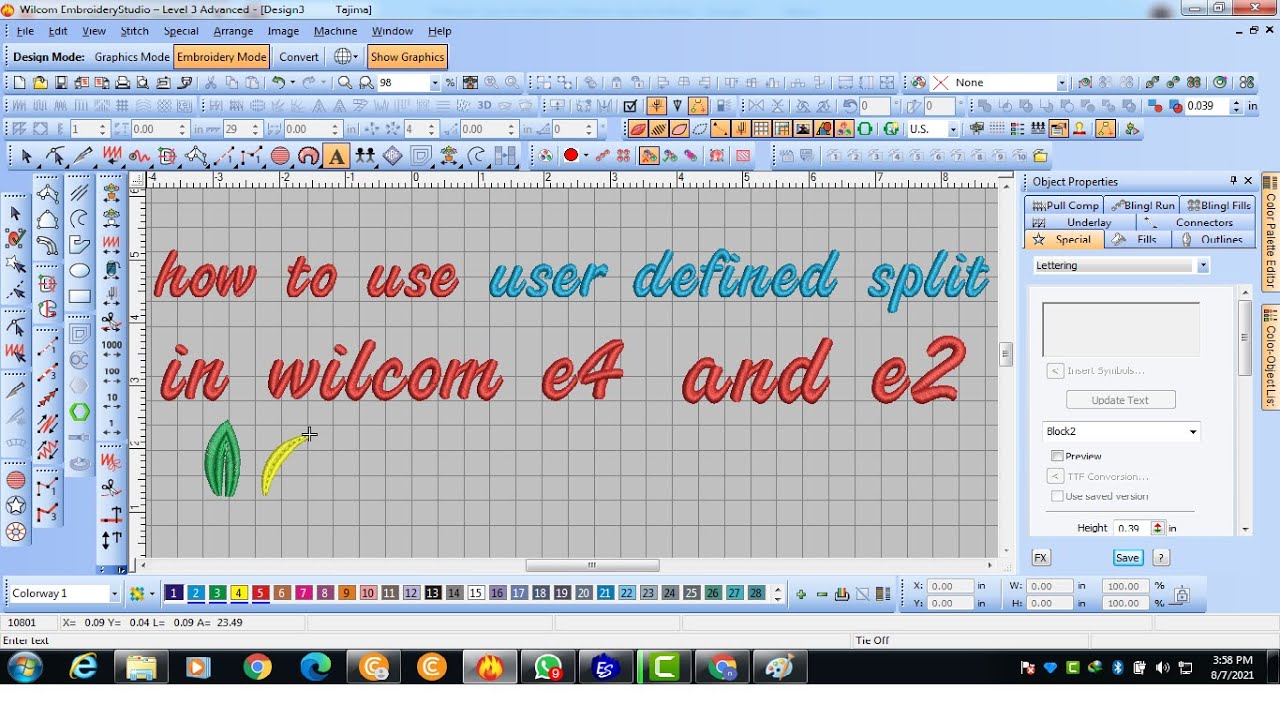
Task: Click the Monogramming people icon
Action: click(x=365, y=156)
